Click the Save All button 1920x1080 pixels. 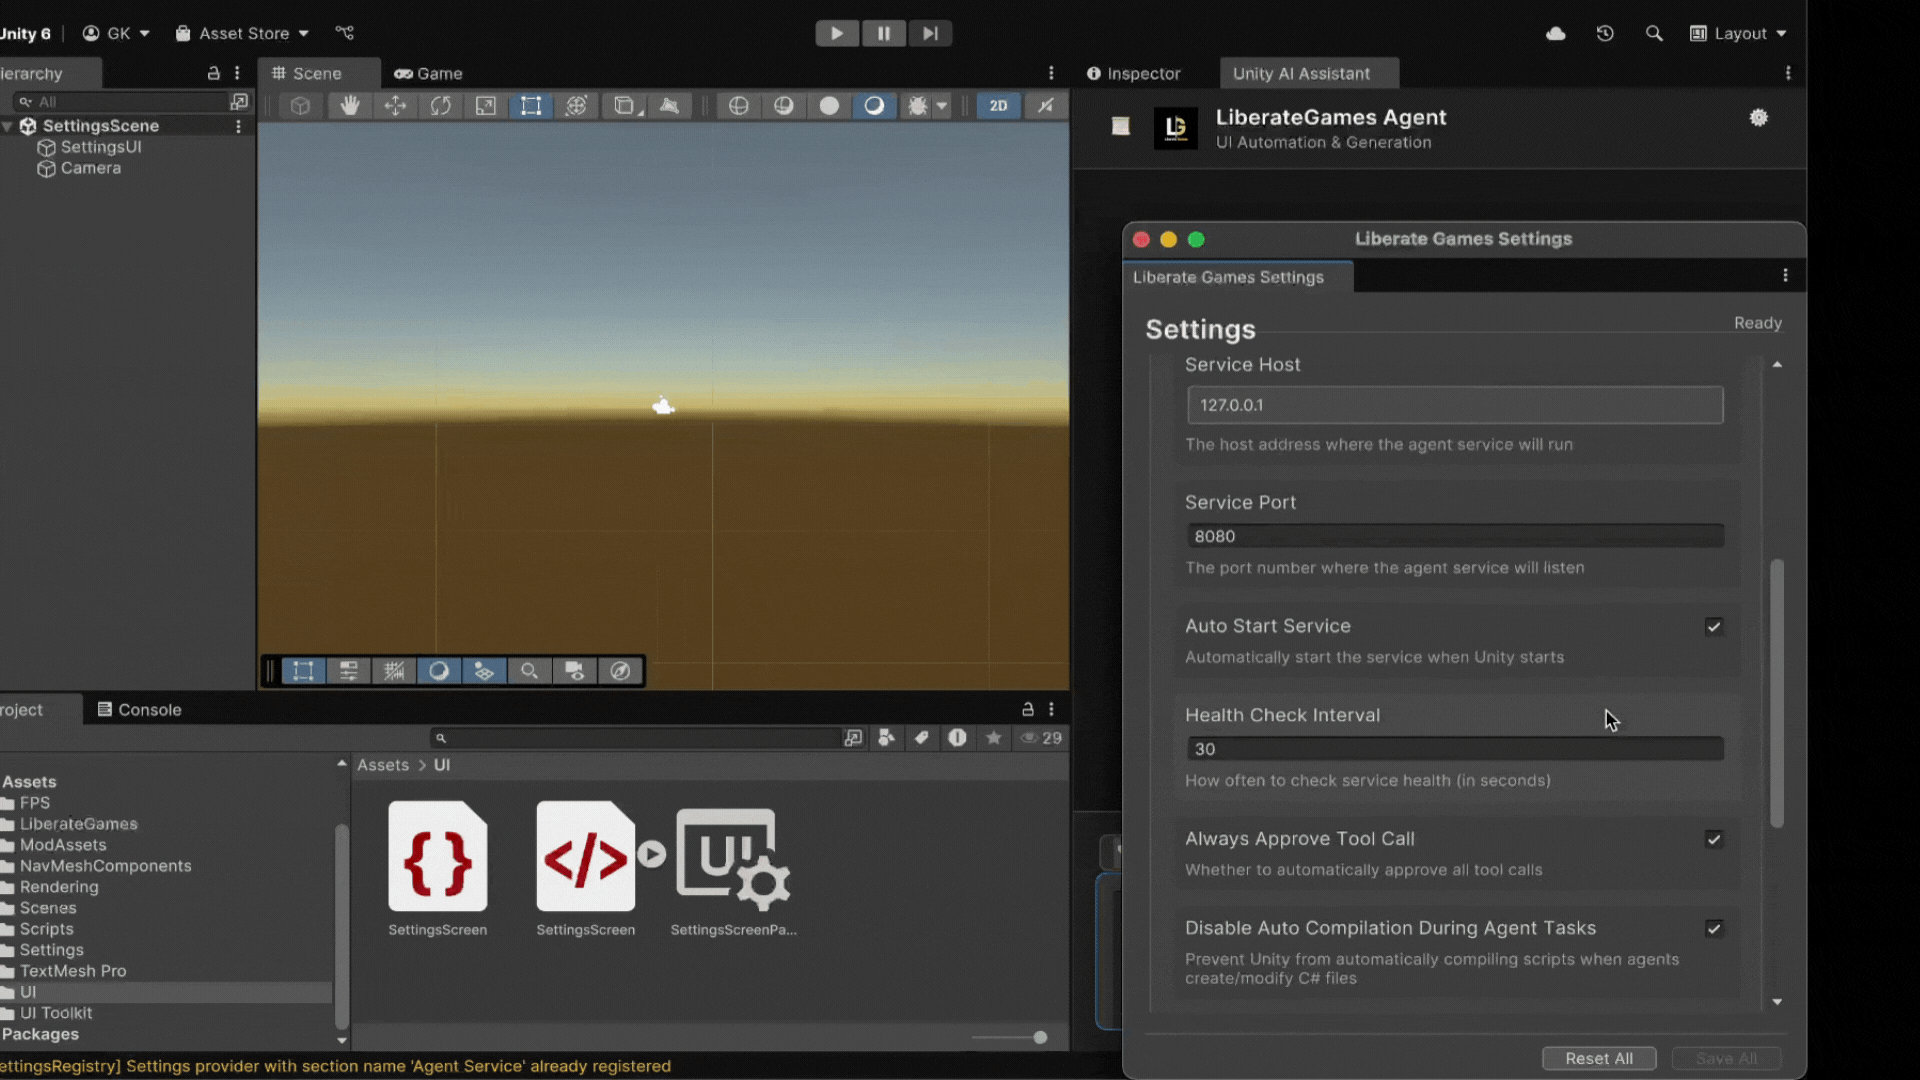[1726, 1058]
